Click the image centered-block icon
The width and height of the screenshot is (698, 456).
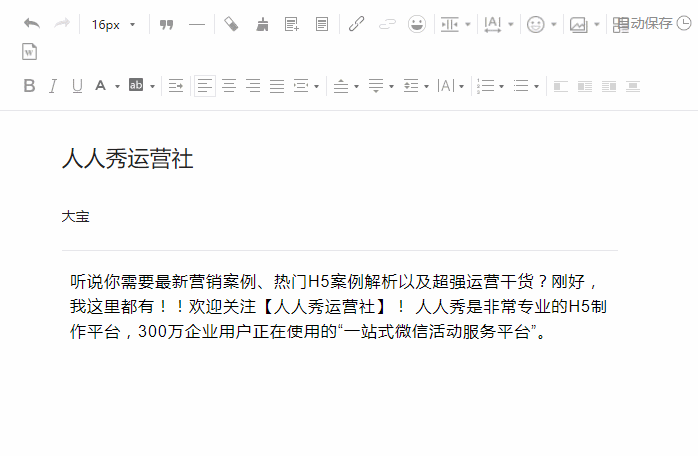click(633, 86)
